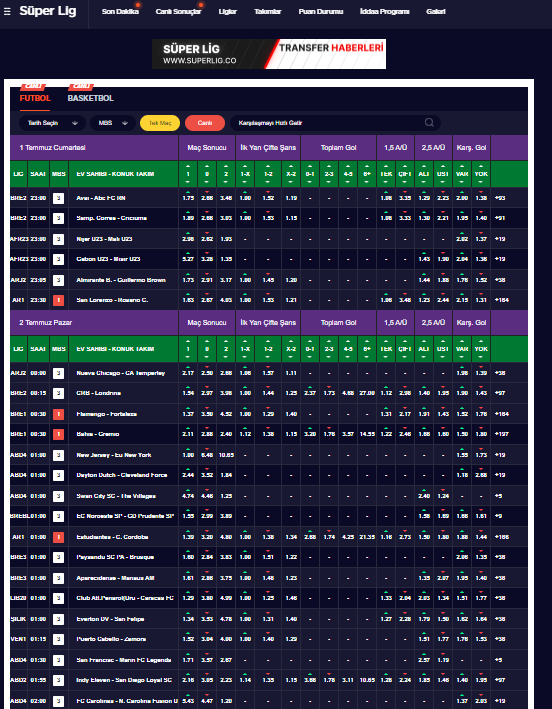Select 6+ total goals odds for CRB - Londrina

point(367,393)
